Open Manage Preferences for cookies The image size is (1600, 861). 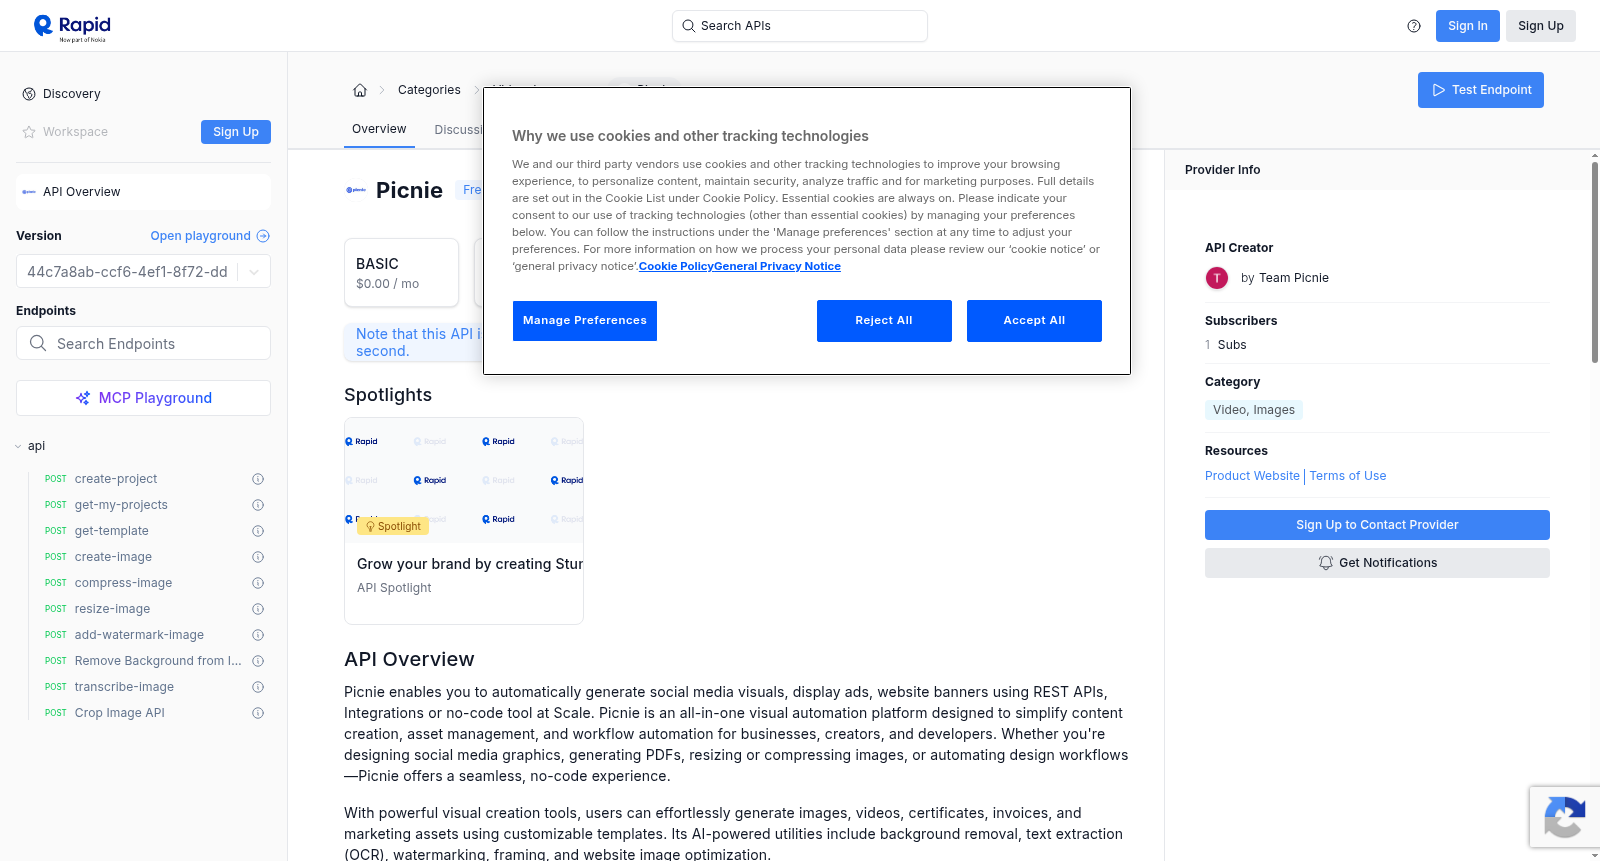click(585, 321)
